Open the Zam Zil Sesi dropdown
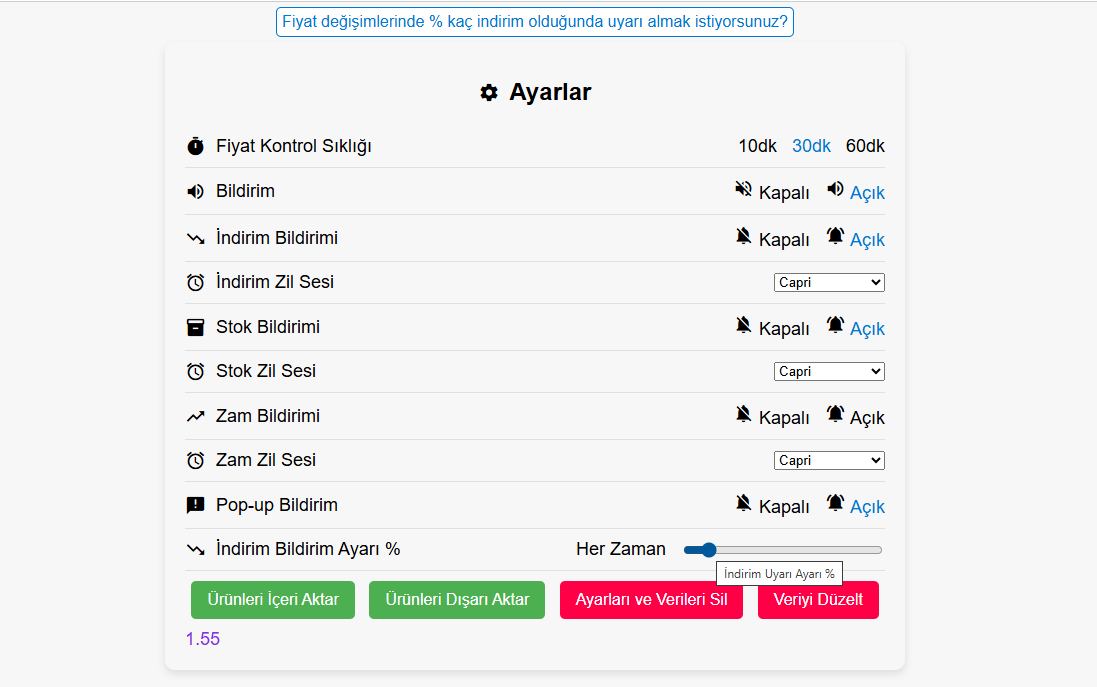The image size is (1097, 687). pyautogui.click(x=829, y=460)
